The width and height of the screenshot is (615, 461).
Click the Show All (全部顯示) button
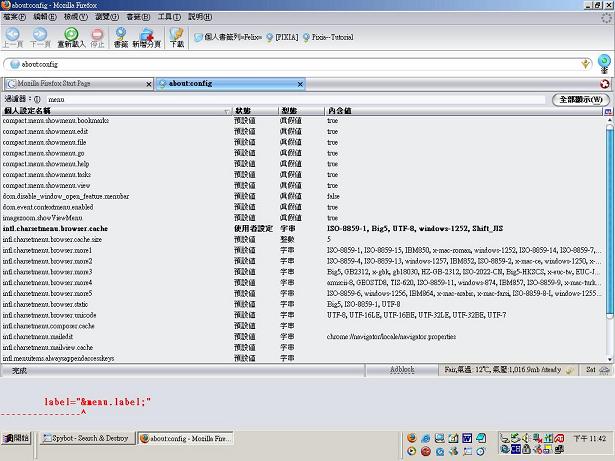(580, 100)
